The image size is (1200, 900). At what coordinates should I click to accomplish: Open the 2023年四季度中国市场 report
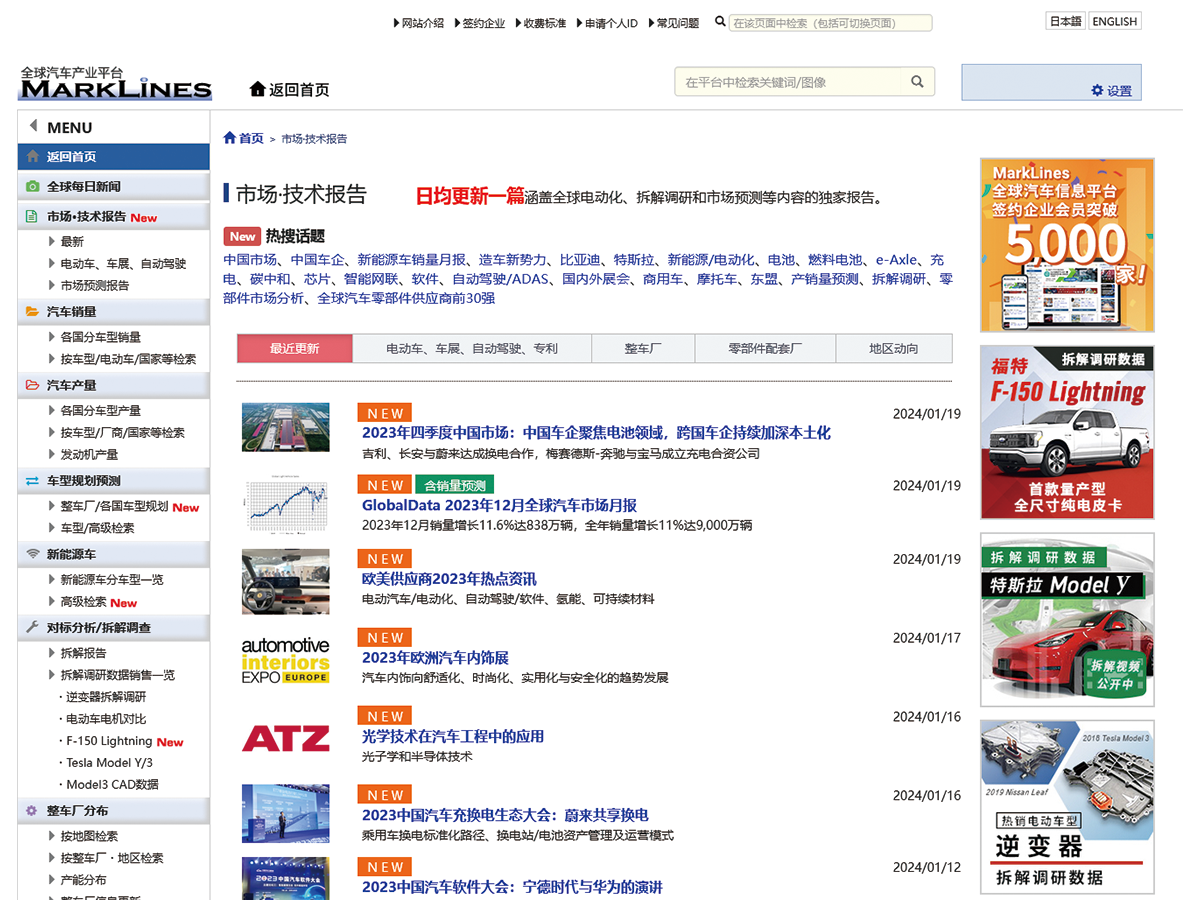[596, 433]
